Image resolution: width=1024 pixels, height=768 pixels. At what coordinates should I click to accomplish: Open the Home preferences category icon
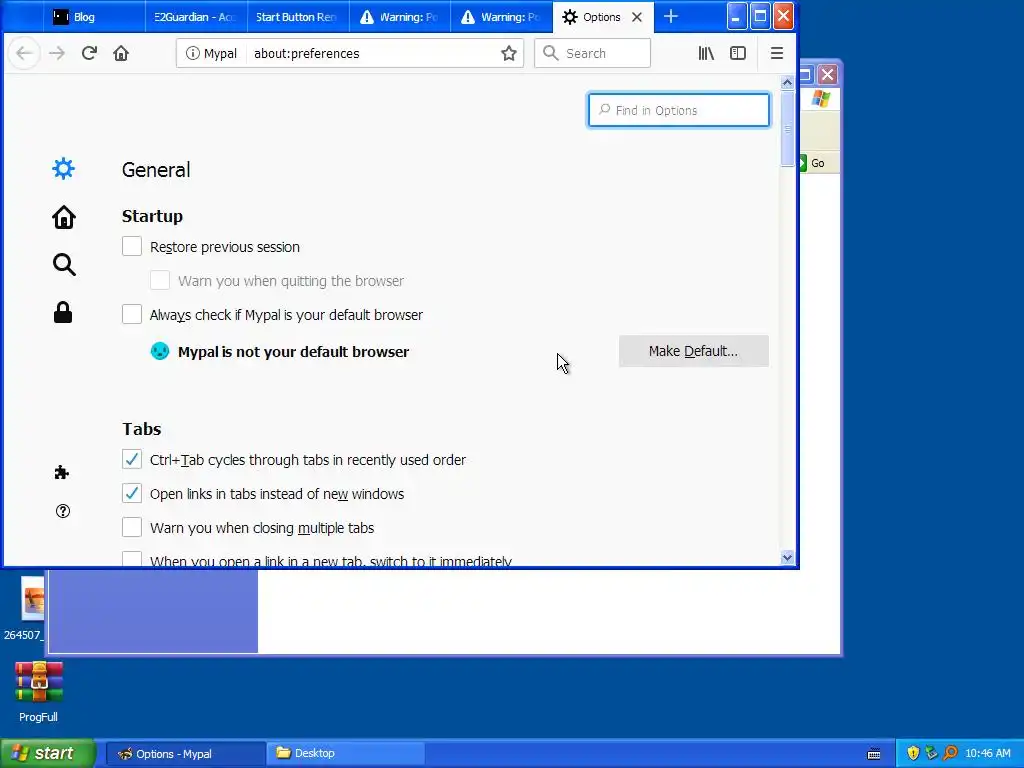[x=63, y=217]
